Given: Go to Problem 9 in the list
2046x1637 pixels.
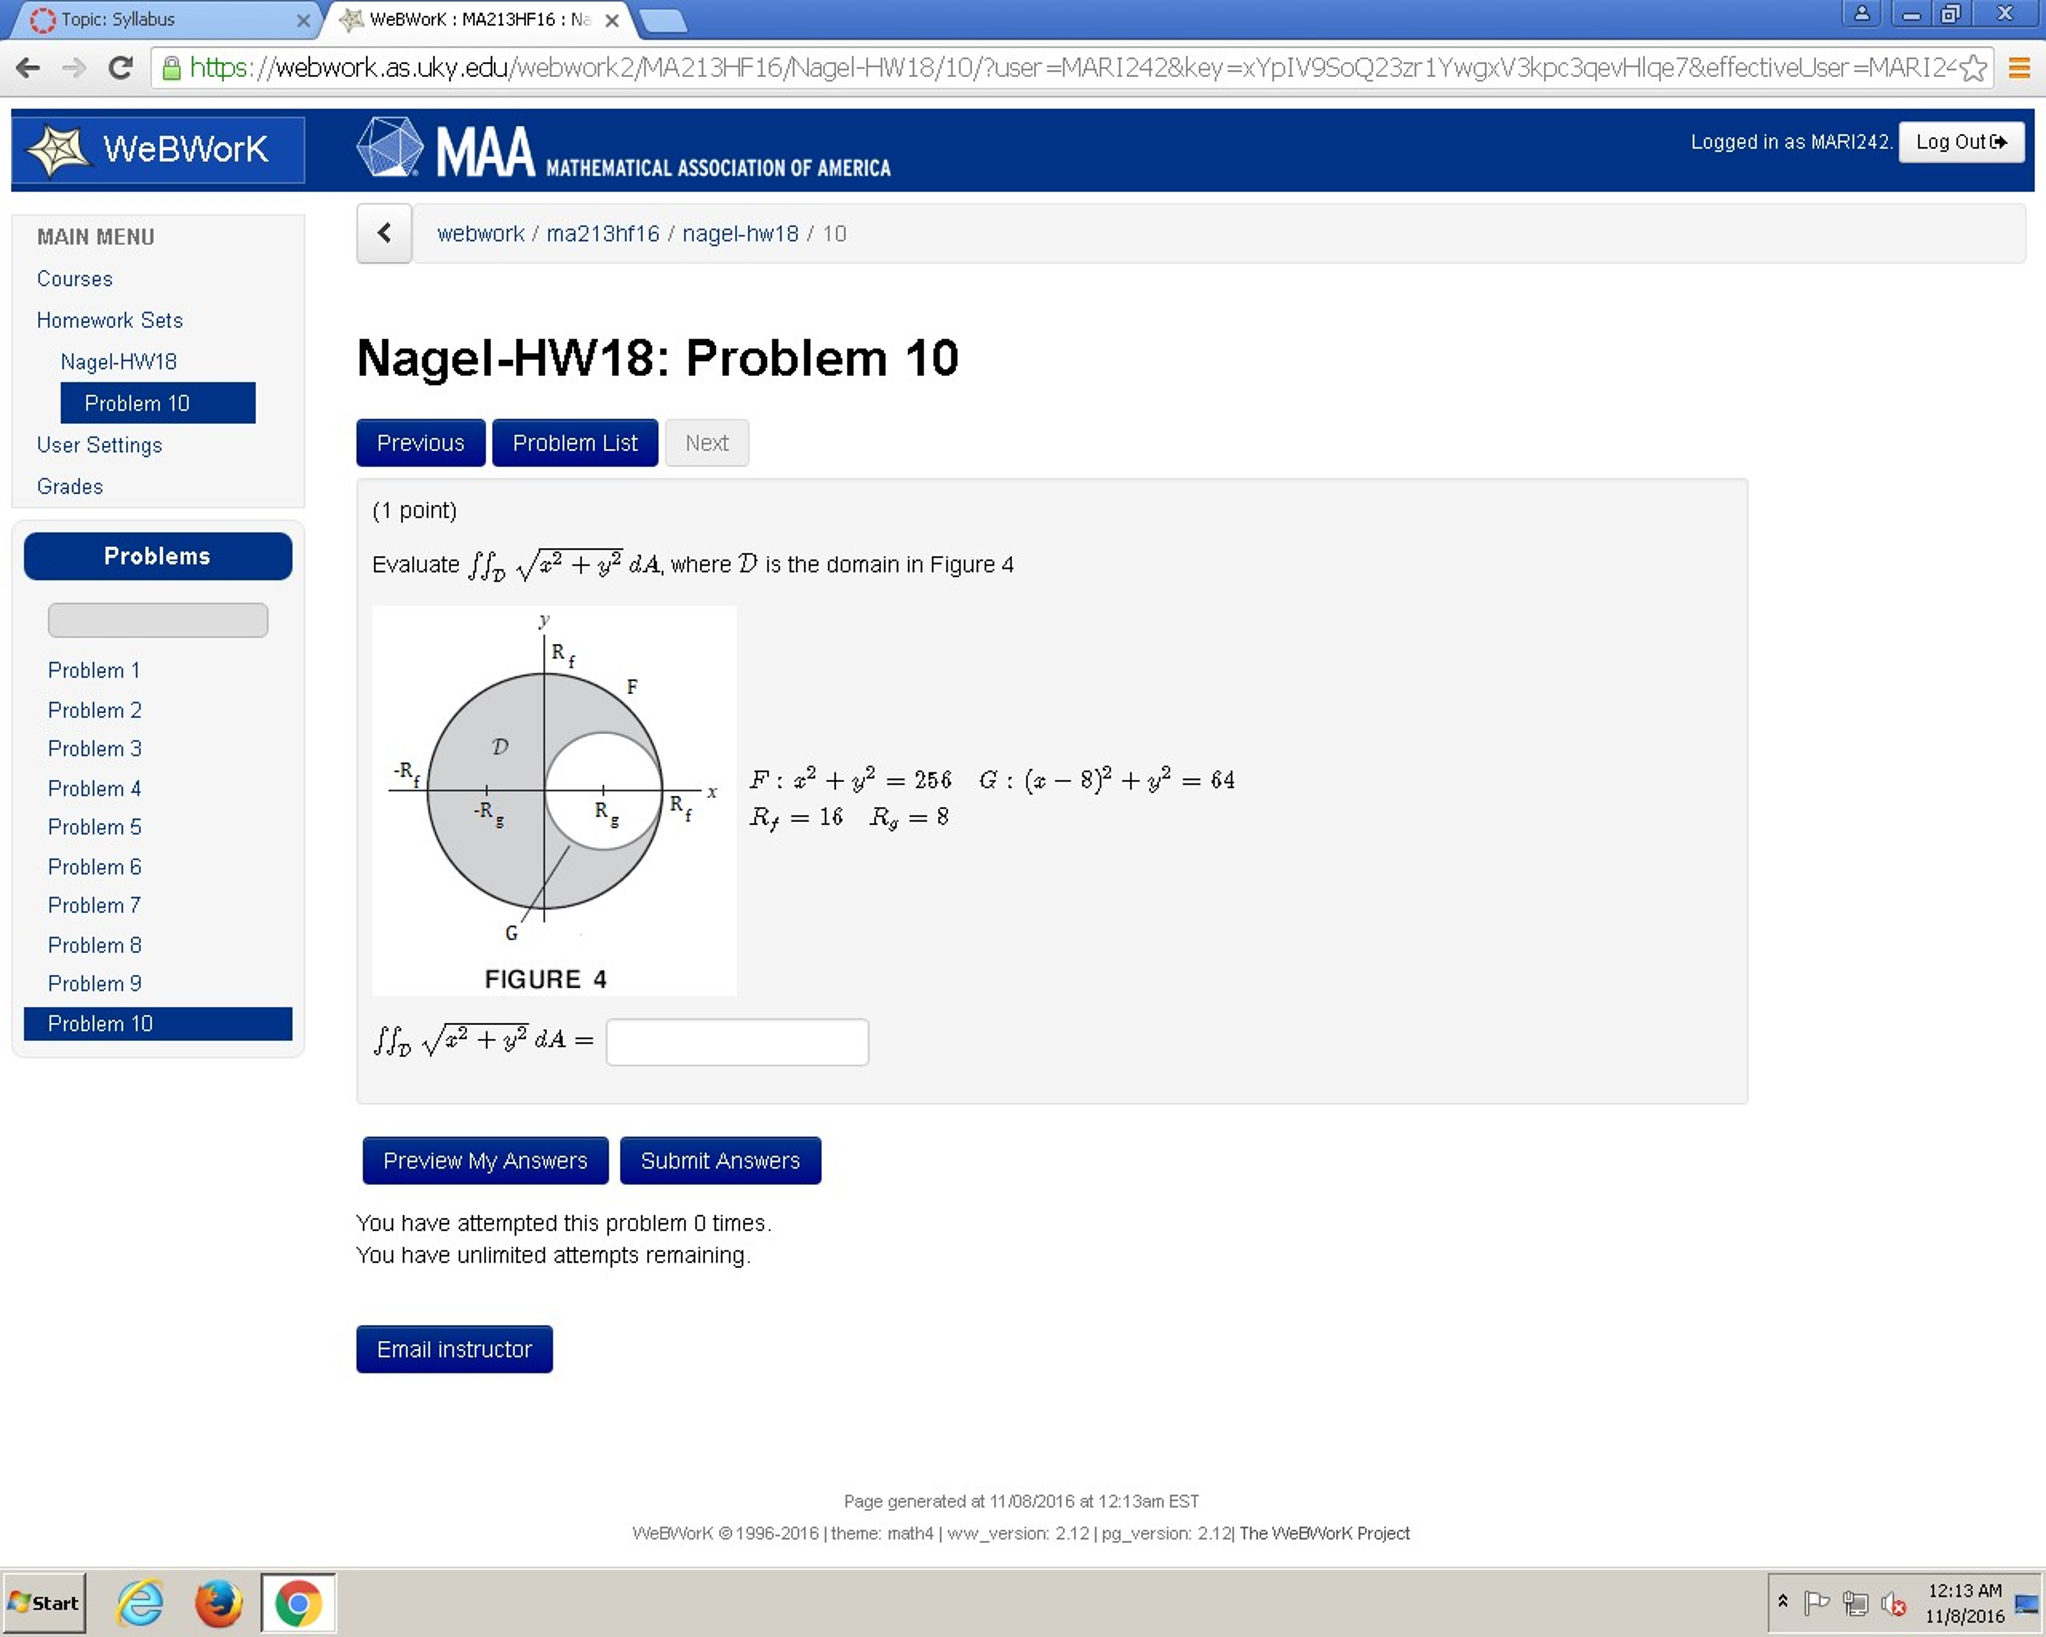Looking at the screenshot, I should (95, 983).
